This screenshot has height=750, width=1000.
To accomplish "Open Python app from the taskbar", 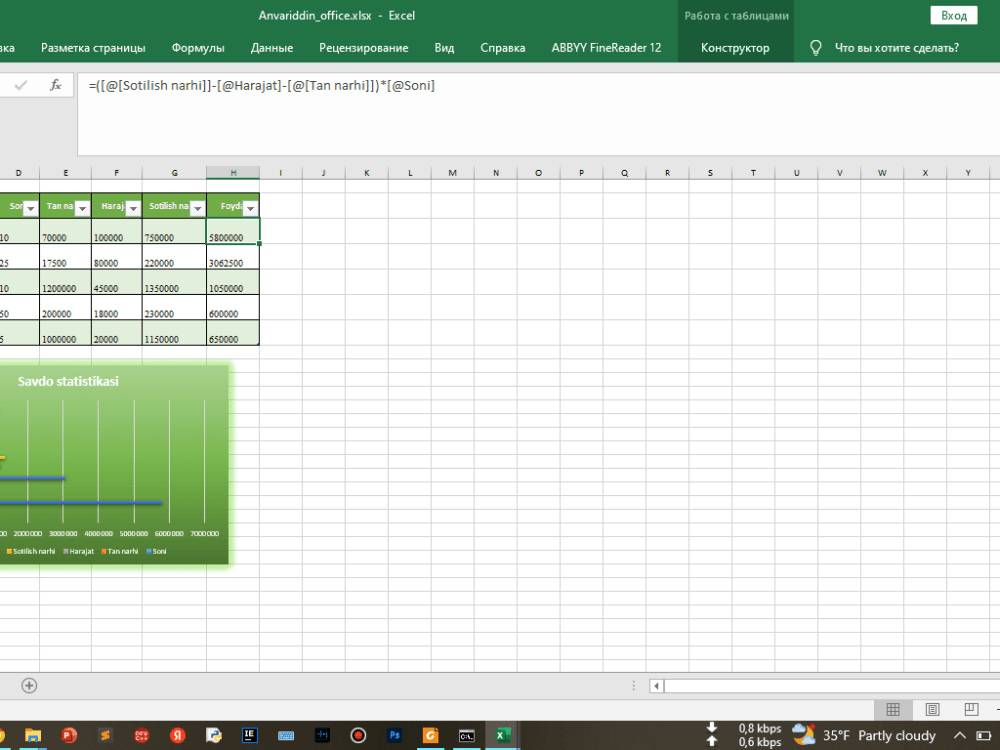I will [214, 735].
